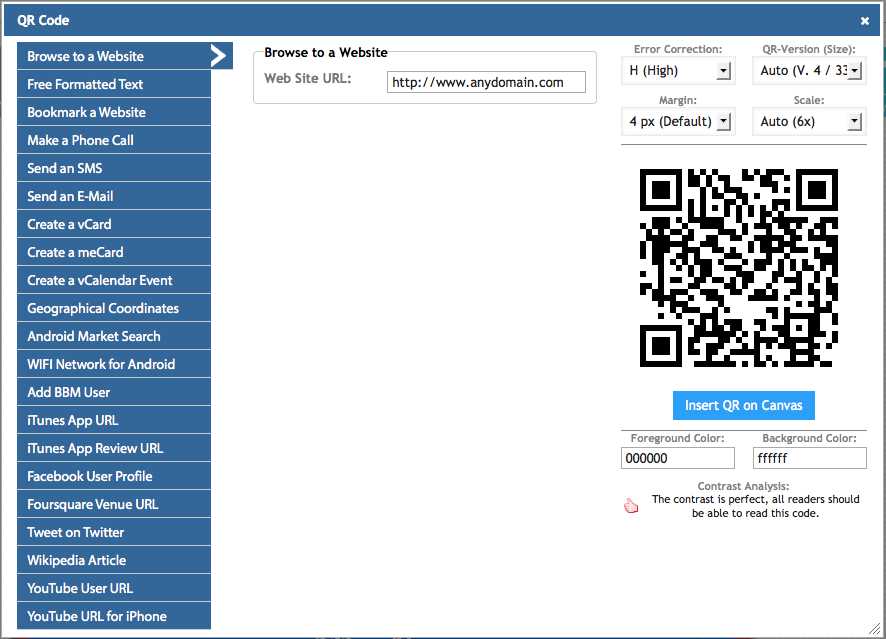886x639 pixels.
Task: Choose Facebook User Profile option
Action: point(114,476)
